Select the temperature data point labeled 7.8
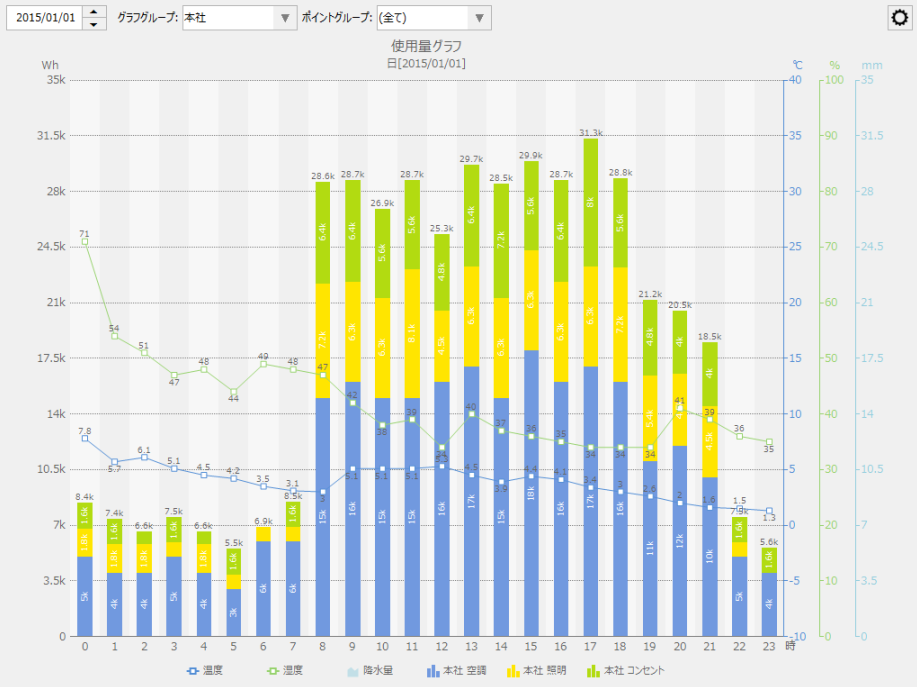Screen dimensions: 917x687 (x=85, y=438)
